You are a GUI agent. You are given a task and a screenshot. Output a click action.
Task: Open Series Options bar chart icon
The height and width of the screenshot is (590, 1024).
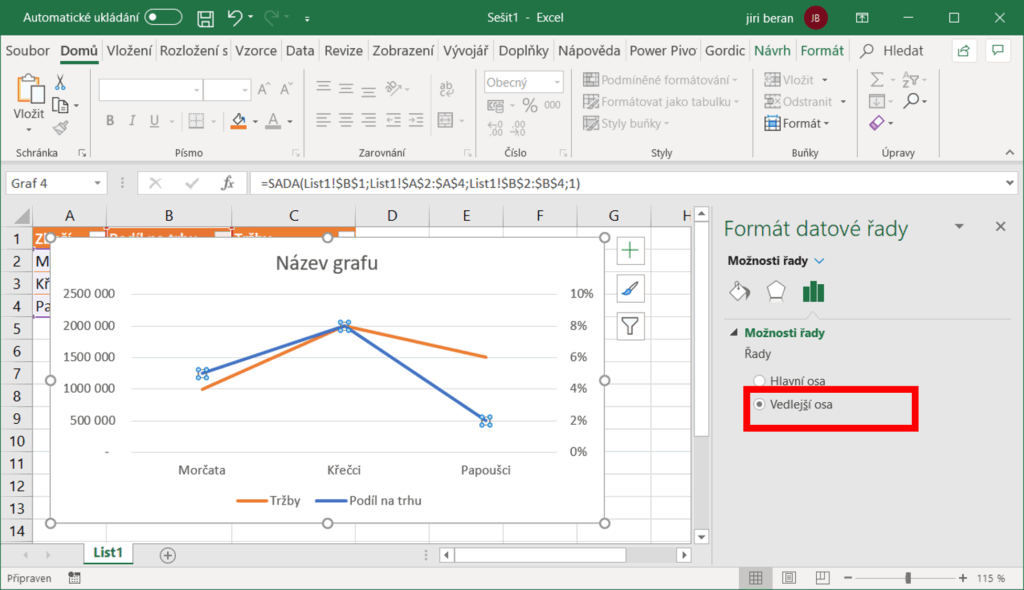pos(813,291)
